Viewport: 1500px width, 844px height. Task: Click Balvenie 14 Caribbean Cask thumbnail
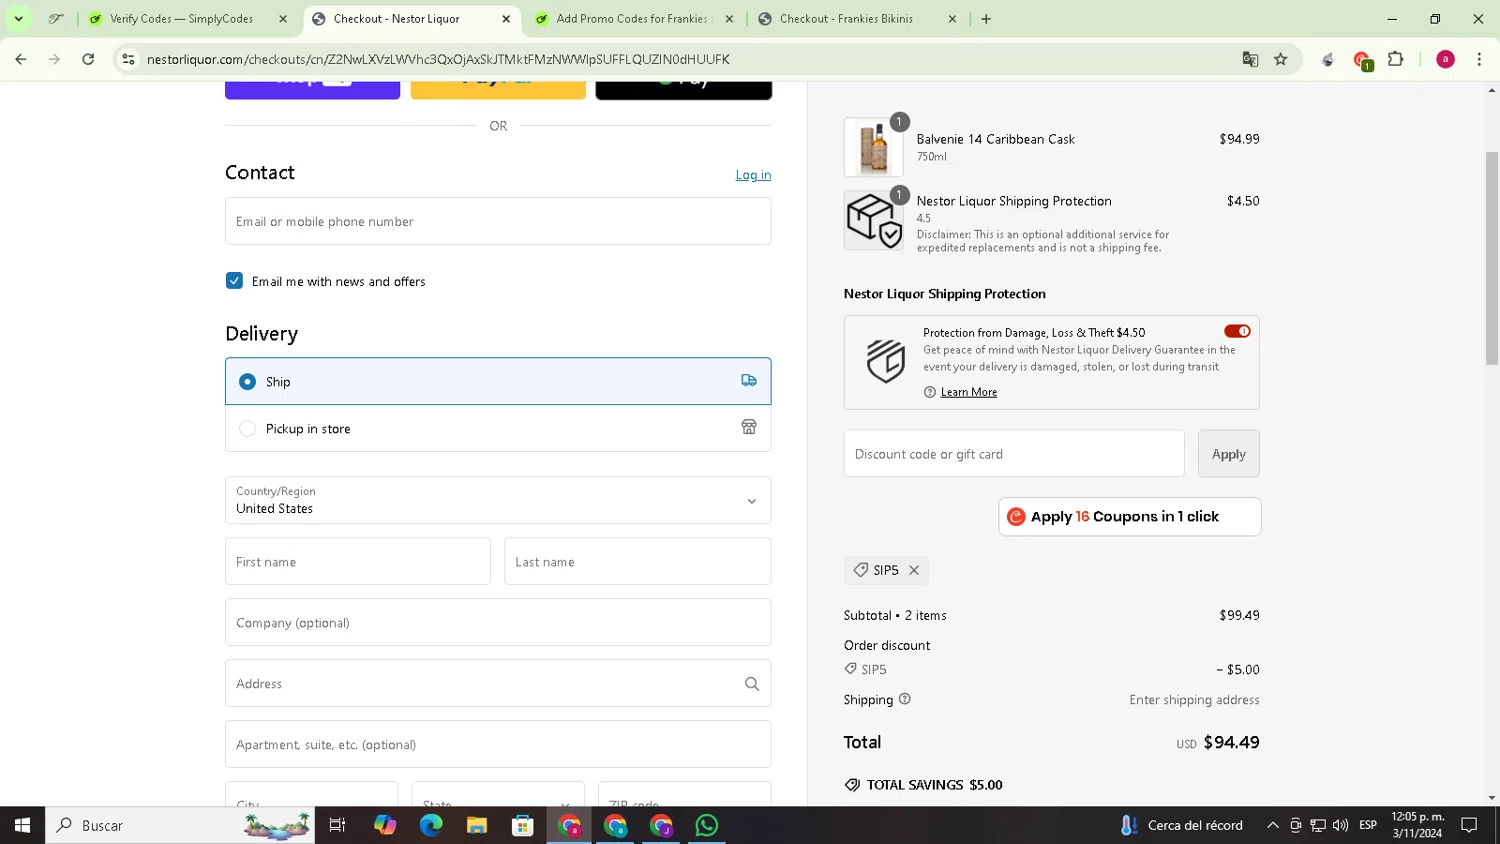(874, 147)
